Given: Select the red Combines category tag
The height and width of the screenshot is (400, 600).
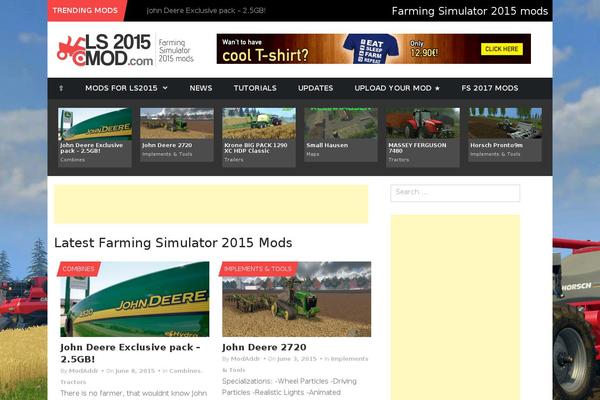Looking at the screenshot, I should click(x=78, y=269).
